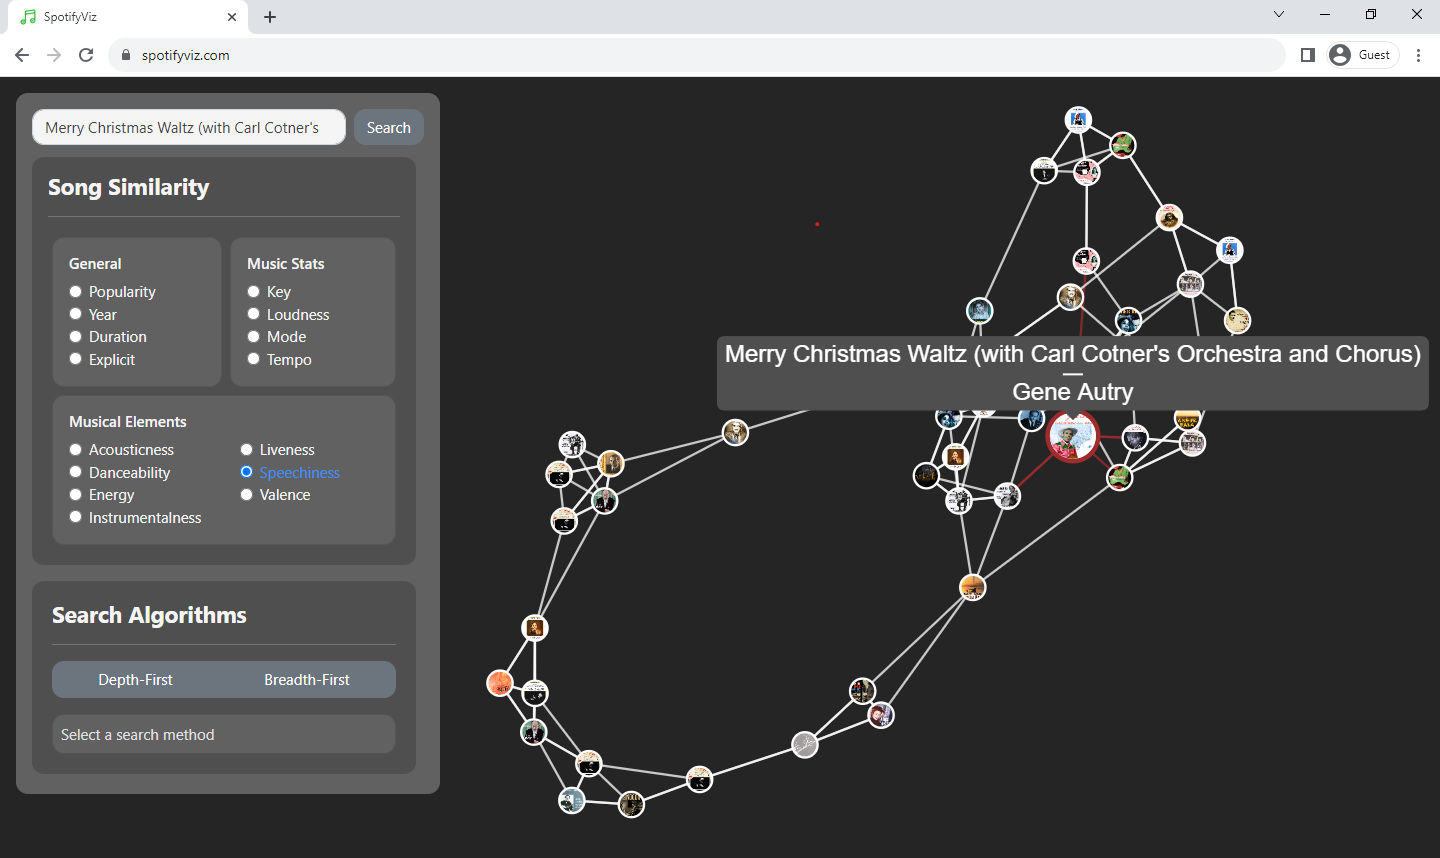
Task: Select the Valence radio option
Action: 246,495
